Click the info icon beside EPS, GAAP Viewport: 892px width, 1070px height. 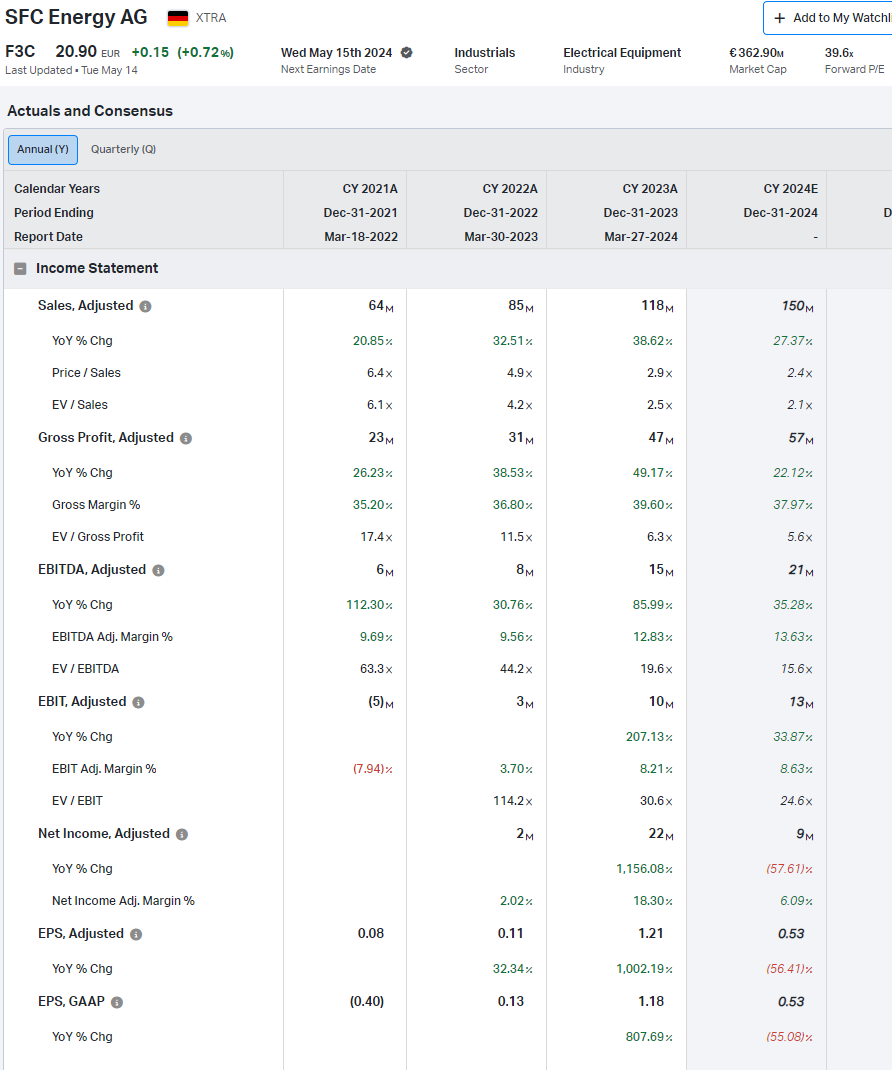117,1002
